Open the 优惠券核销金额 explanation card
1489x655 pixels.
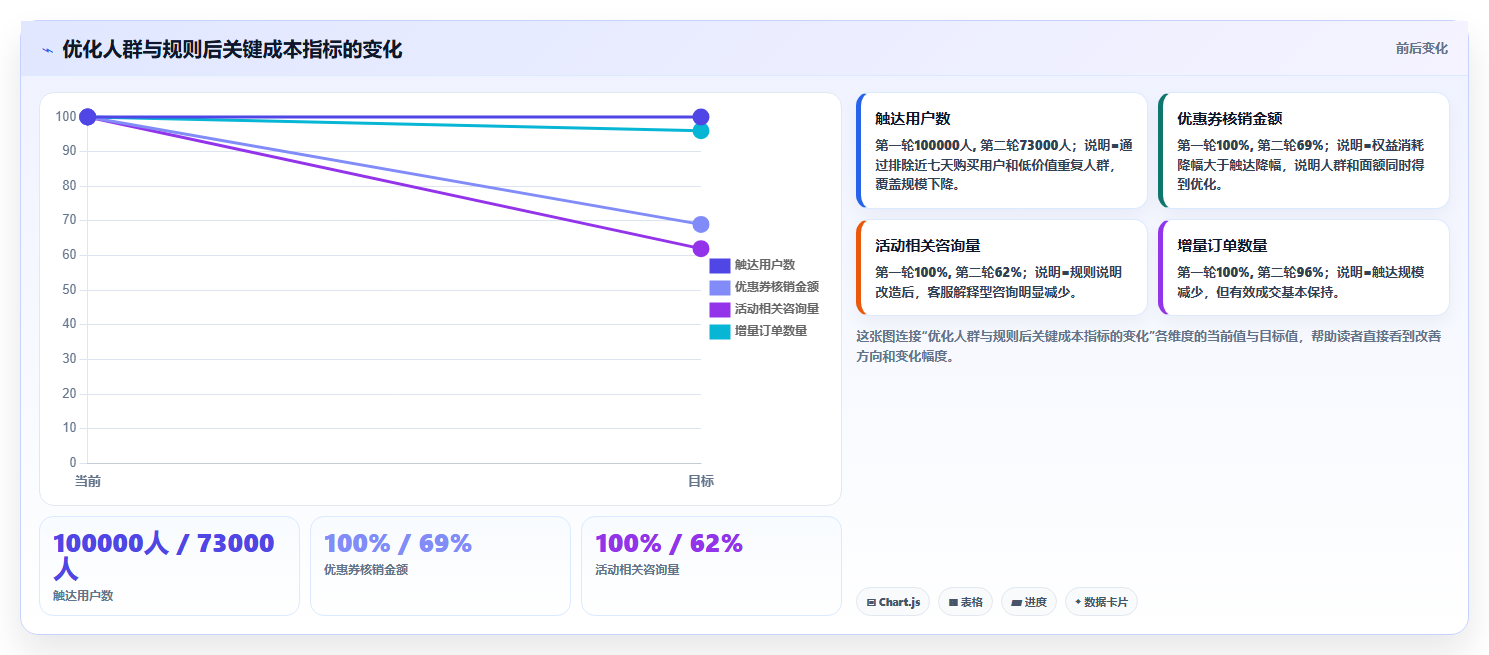(x=1304, y=151)
